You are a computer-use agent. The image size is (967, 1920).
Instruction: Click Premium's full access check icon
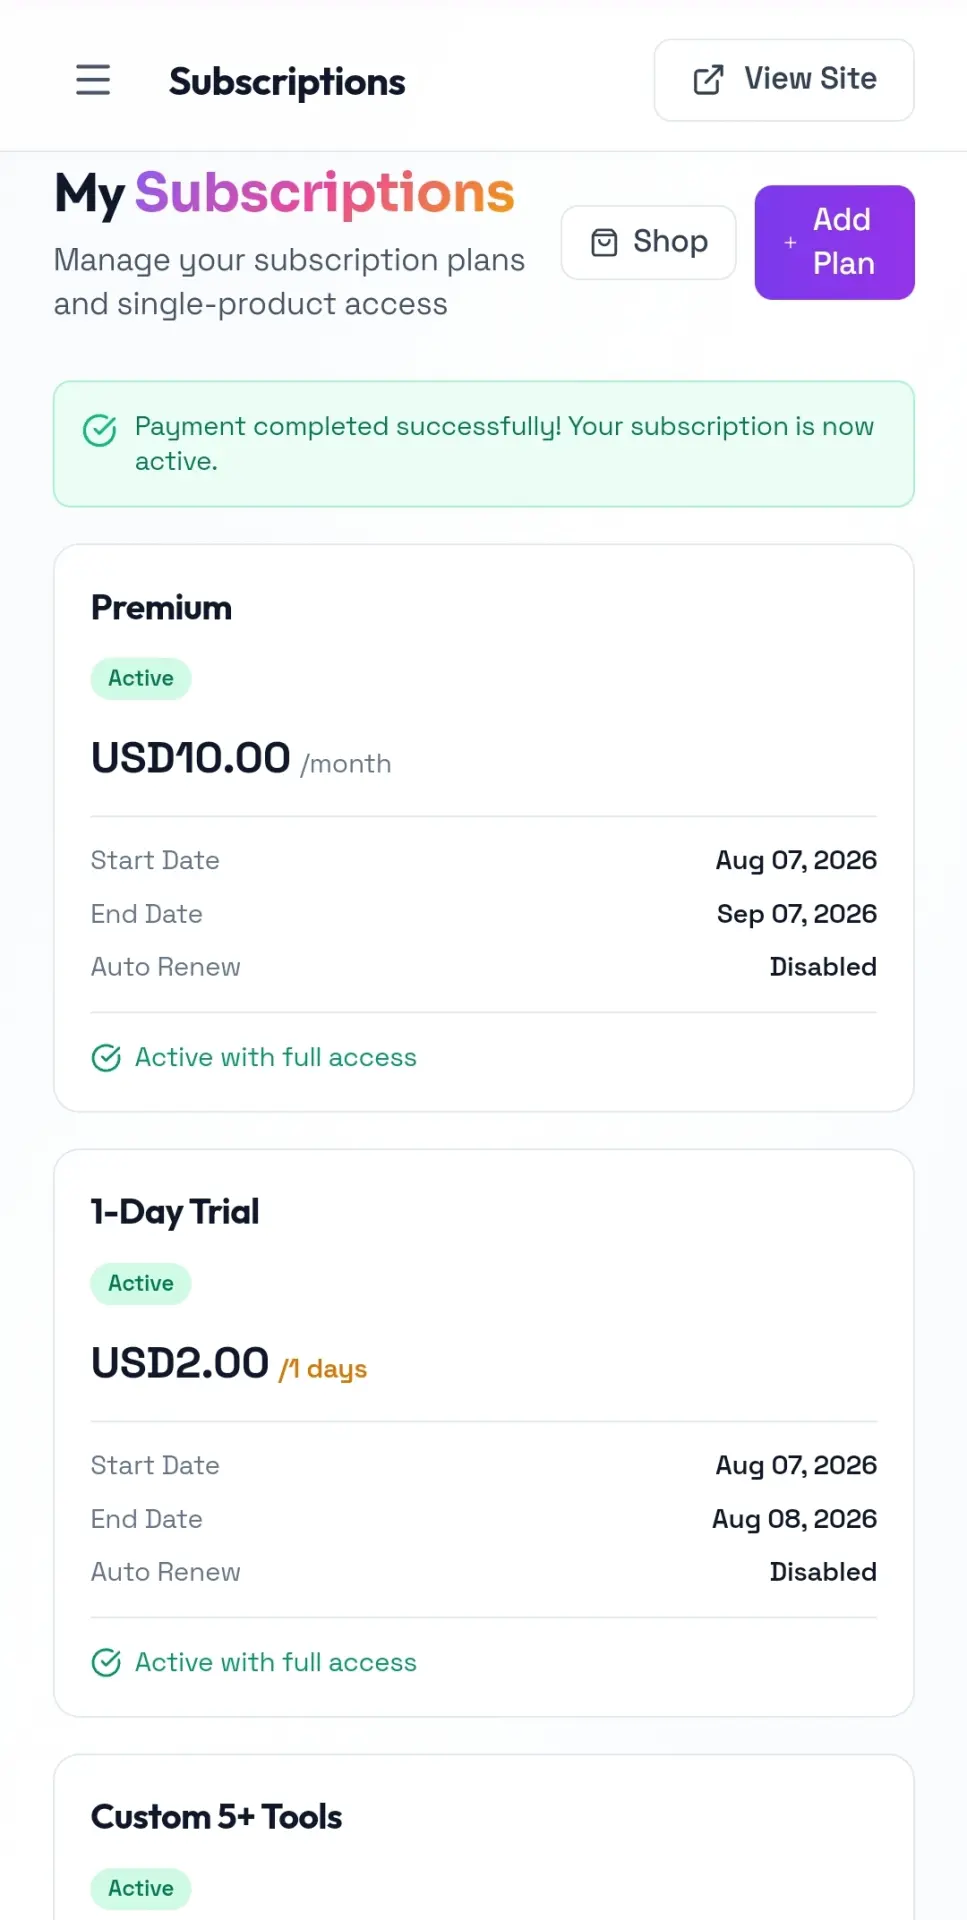click(x=106, y=1058)
